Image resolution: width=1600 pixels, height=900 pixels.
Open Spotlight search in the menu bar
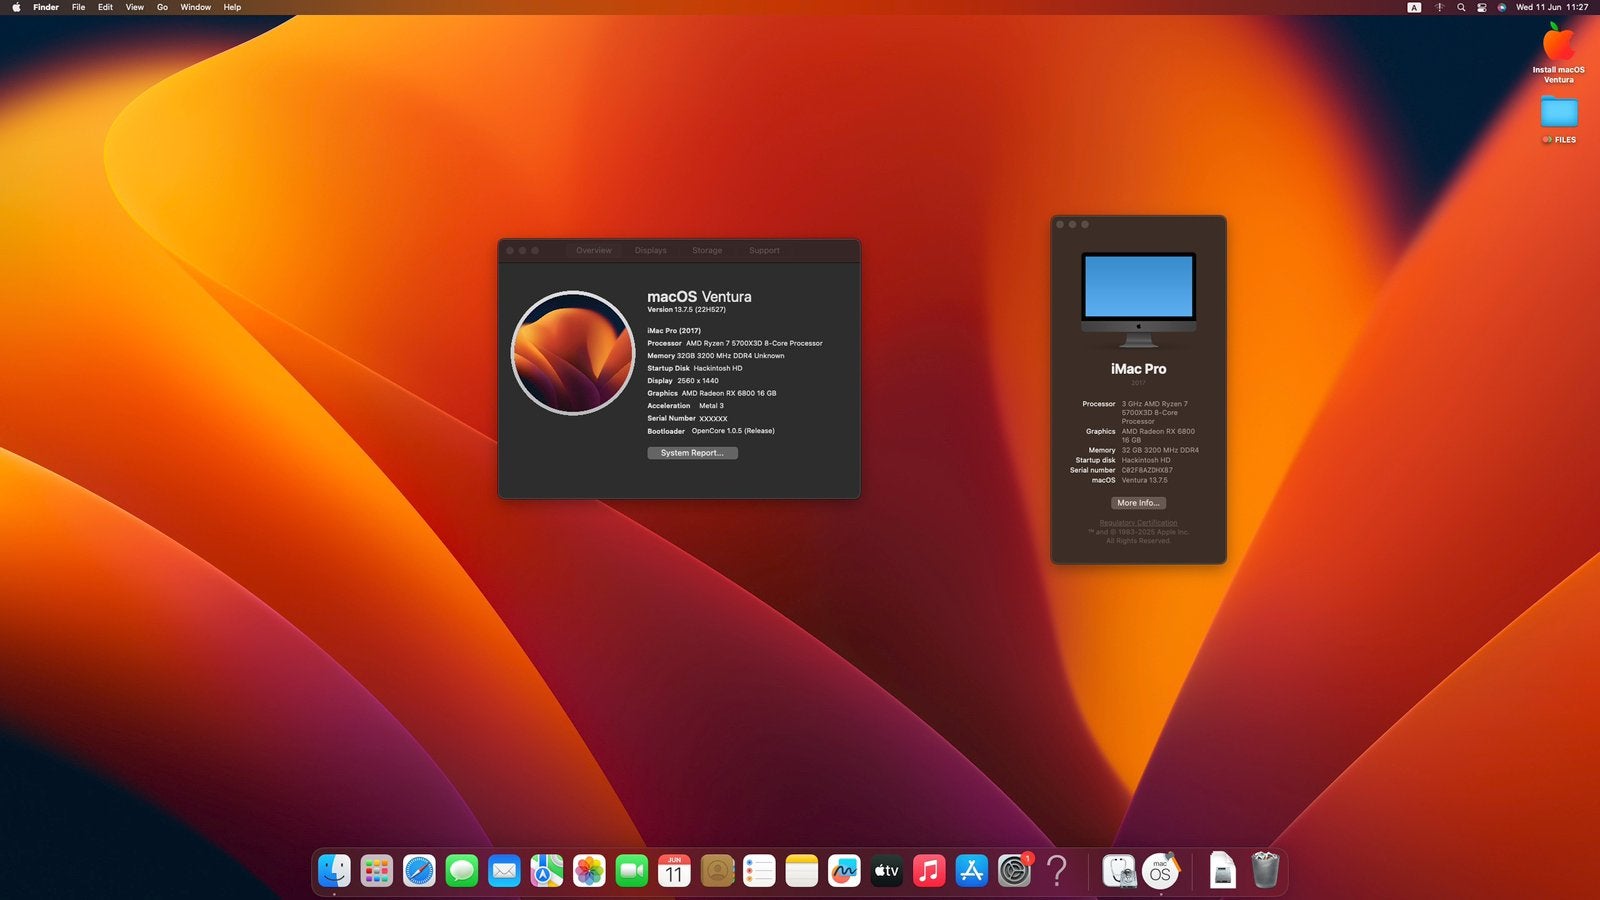click(1461, 7)
